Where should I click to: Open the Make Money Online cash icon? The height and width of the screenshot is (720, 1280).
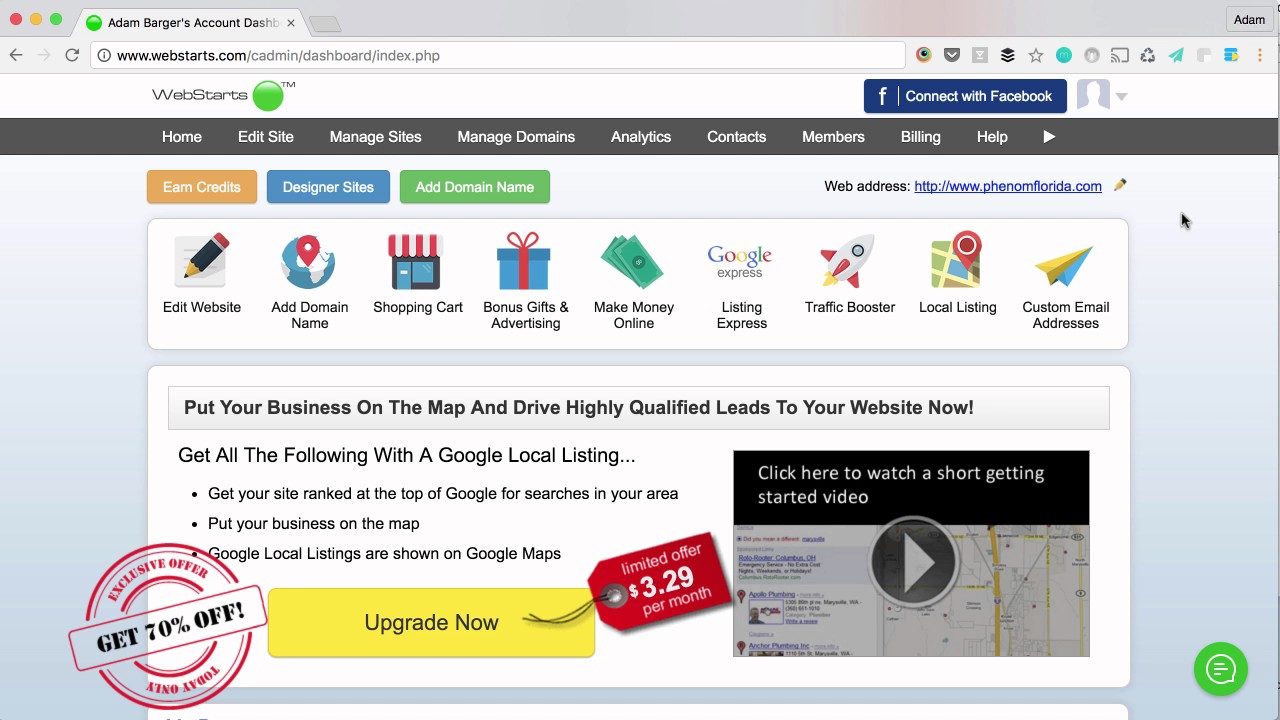(632, 262)
